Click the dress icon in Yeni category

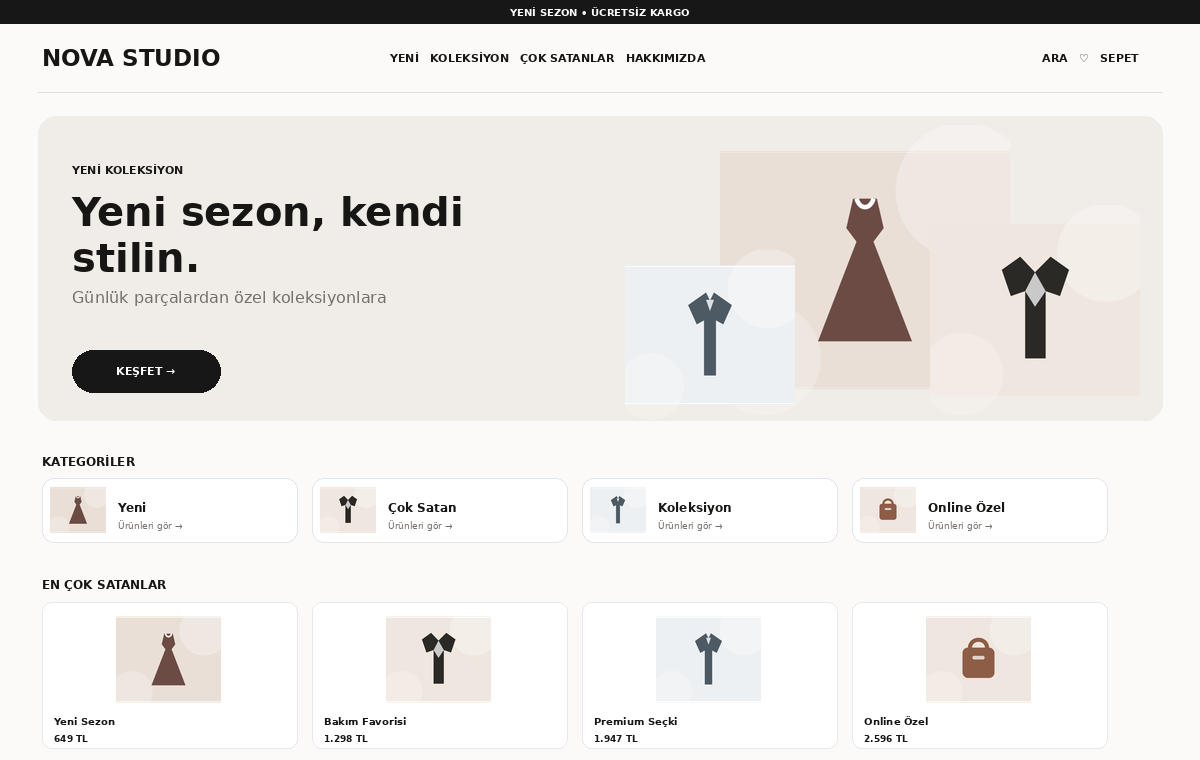[78, 510]
